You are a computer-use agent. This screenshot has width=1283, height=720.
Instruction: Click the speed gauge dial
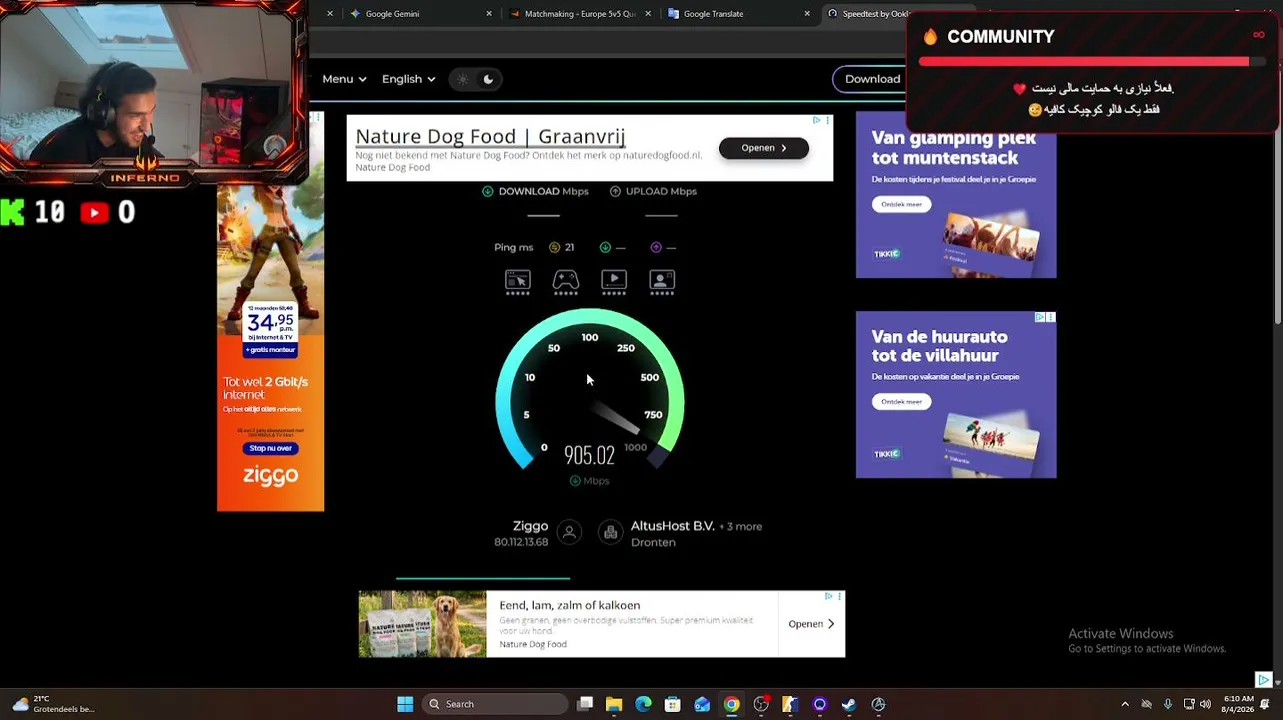590,389
